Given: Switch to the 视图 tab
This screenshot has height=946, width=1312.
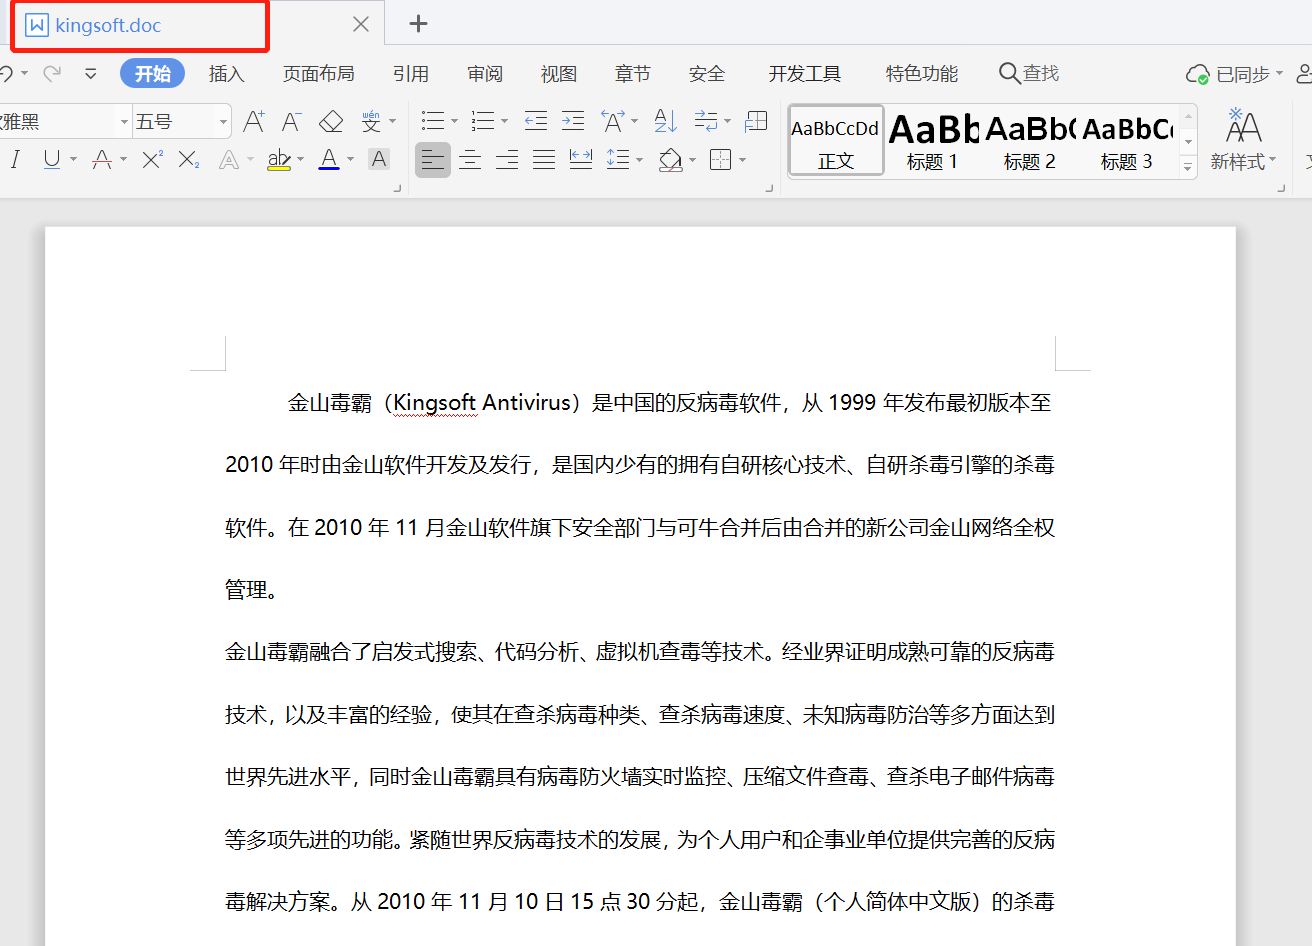Looking at the screenshot, I should pos(559,74).
